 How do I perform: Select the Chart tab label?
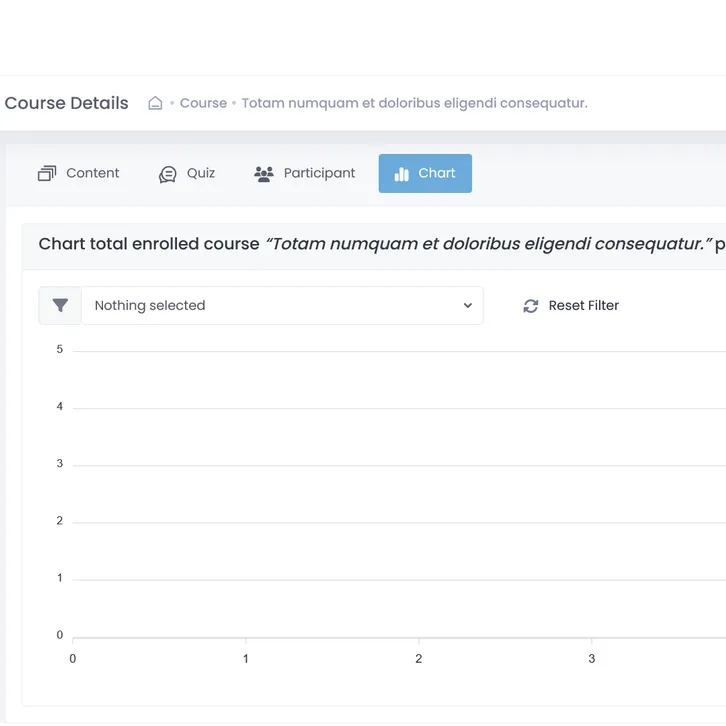(437, 173)
